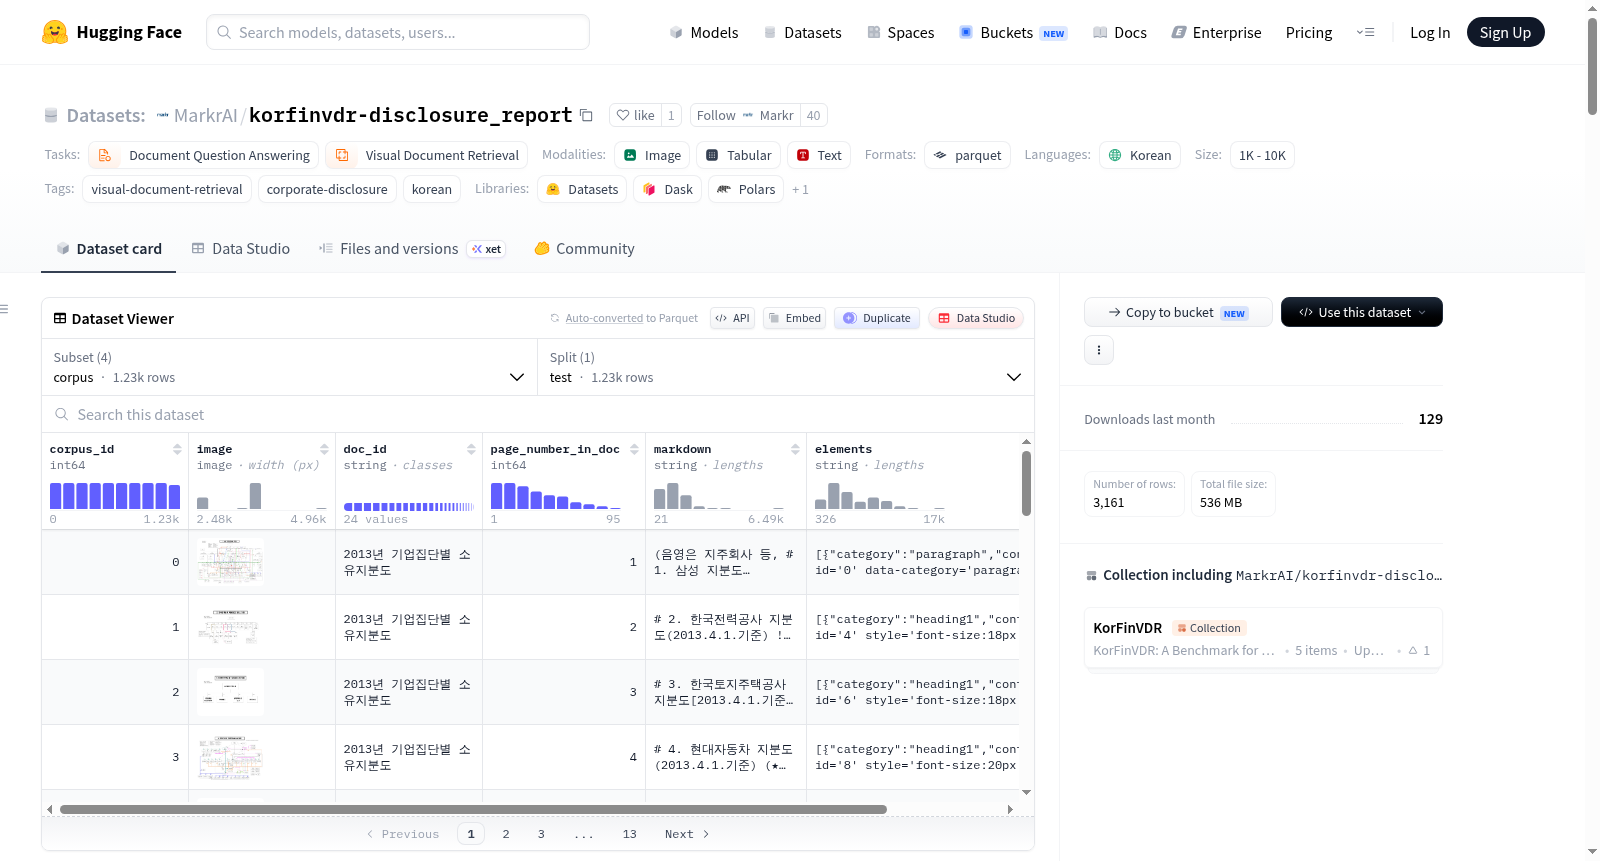Click the Datasets library icon
Screen dimensions: 1600x861
click(x=553, y=190)
